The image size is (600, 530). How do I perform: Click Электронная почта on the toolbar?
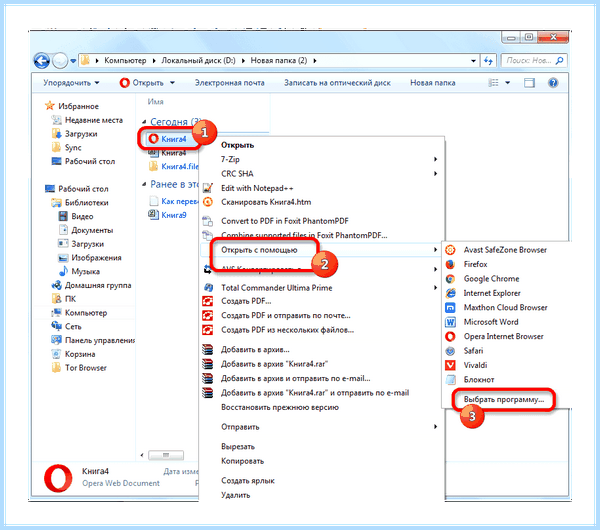coord(230,83)
